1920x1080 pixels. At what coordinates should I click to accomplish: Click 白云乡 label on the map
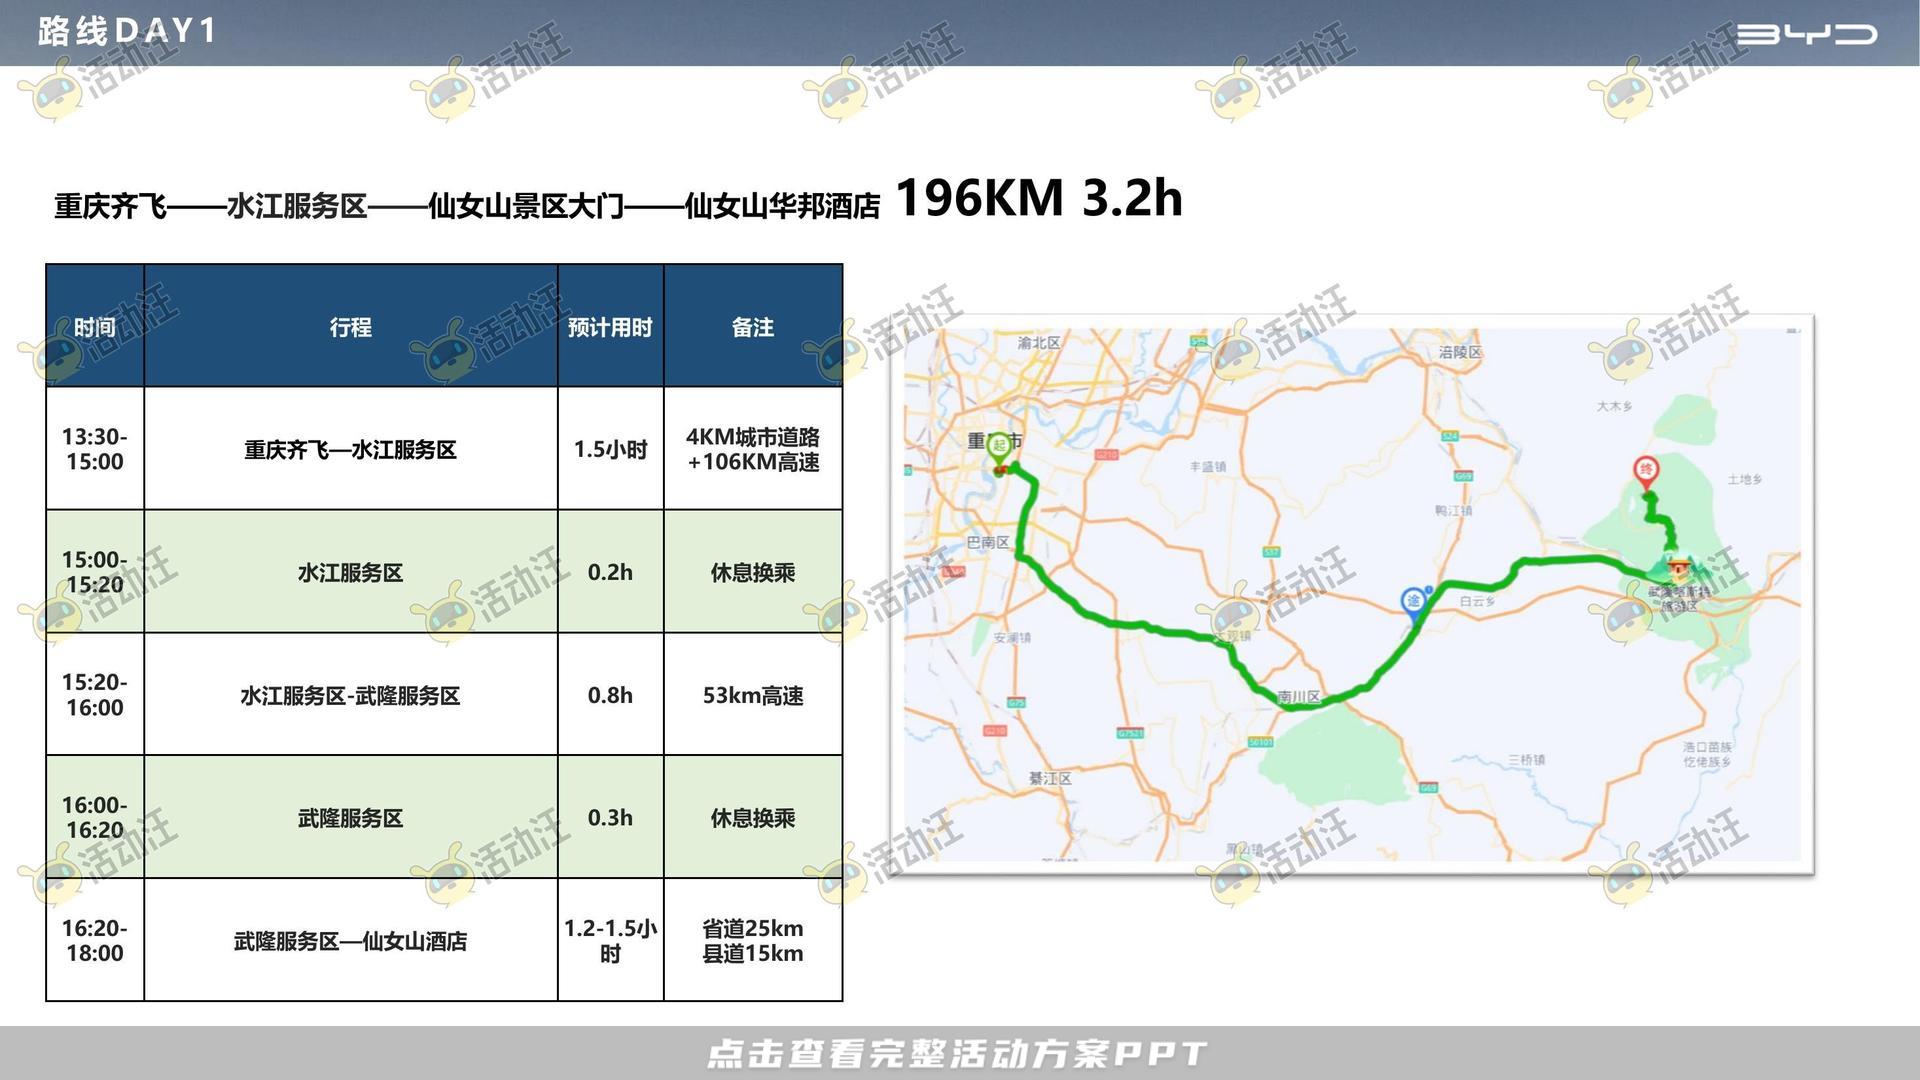pos(1477,601)
